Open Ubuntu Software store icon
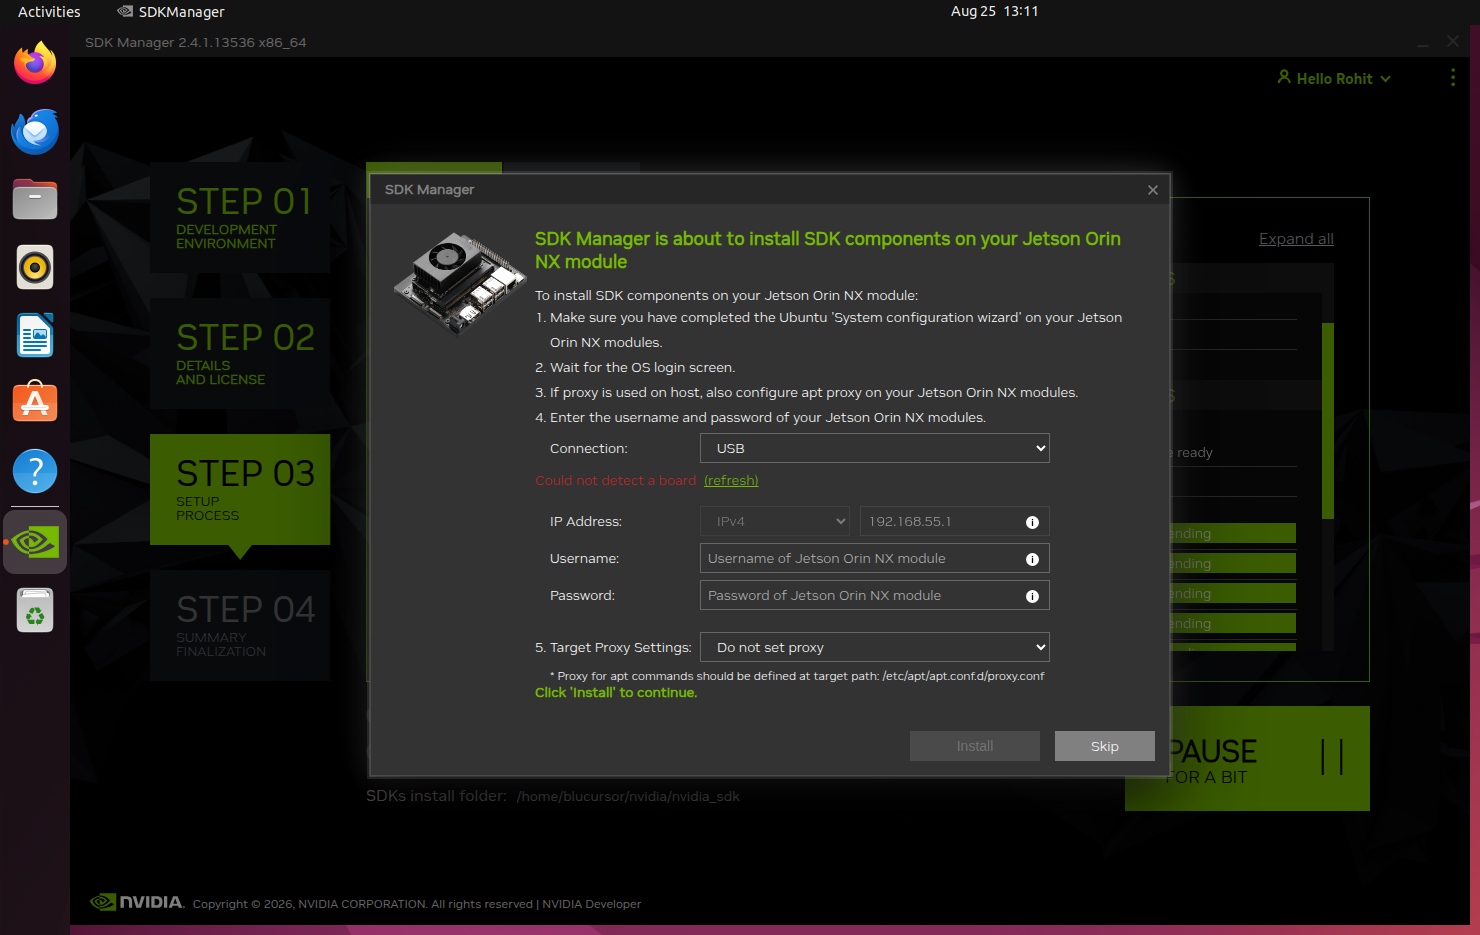This screenshot has width=1480, height=935. click(x=35, y=403)
